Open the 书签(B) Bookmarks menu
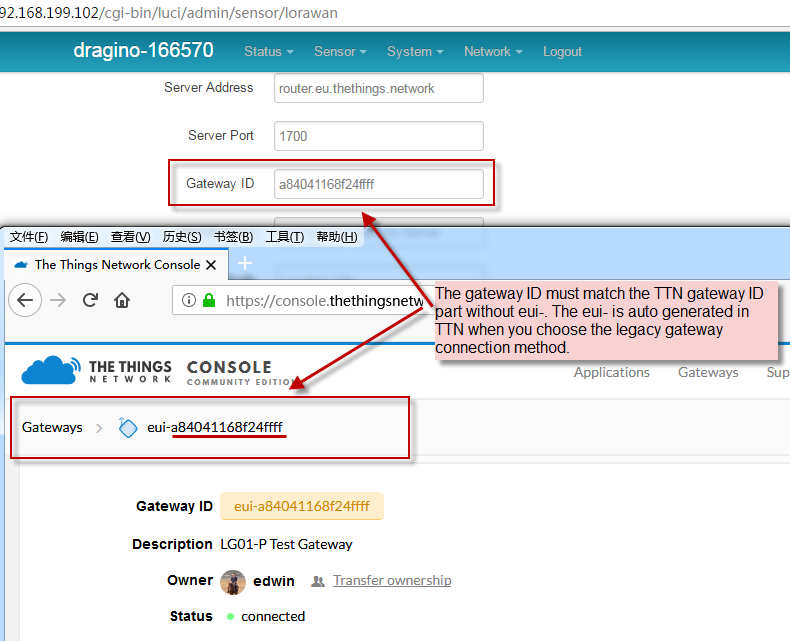This screenshot has height=641, width=790. pyautogui.click(x=233, y=237)
